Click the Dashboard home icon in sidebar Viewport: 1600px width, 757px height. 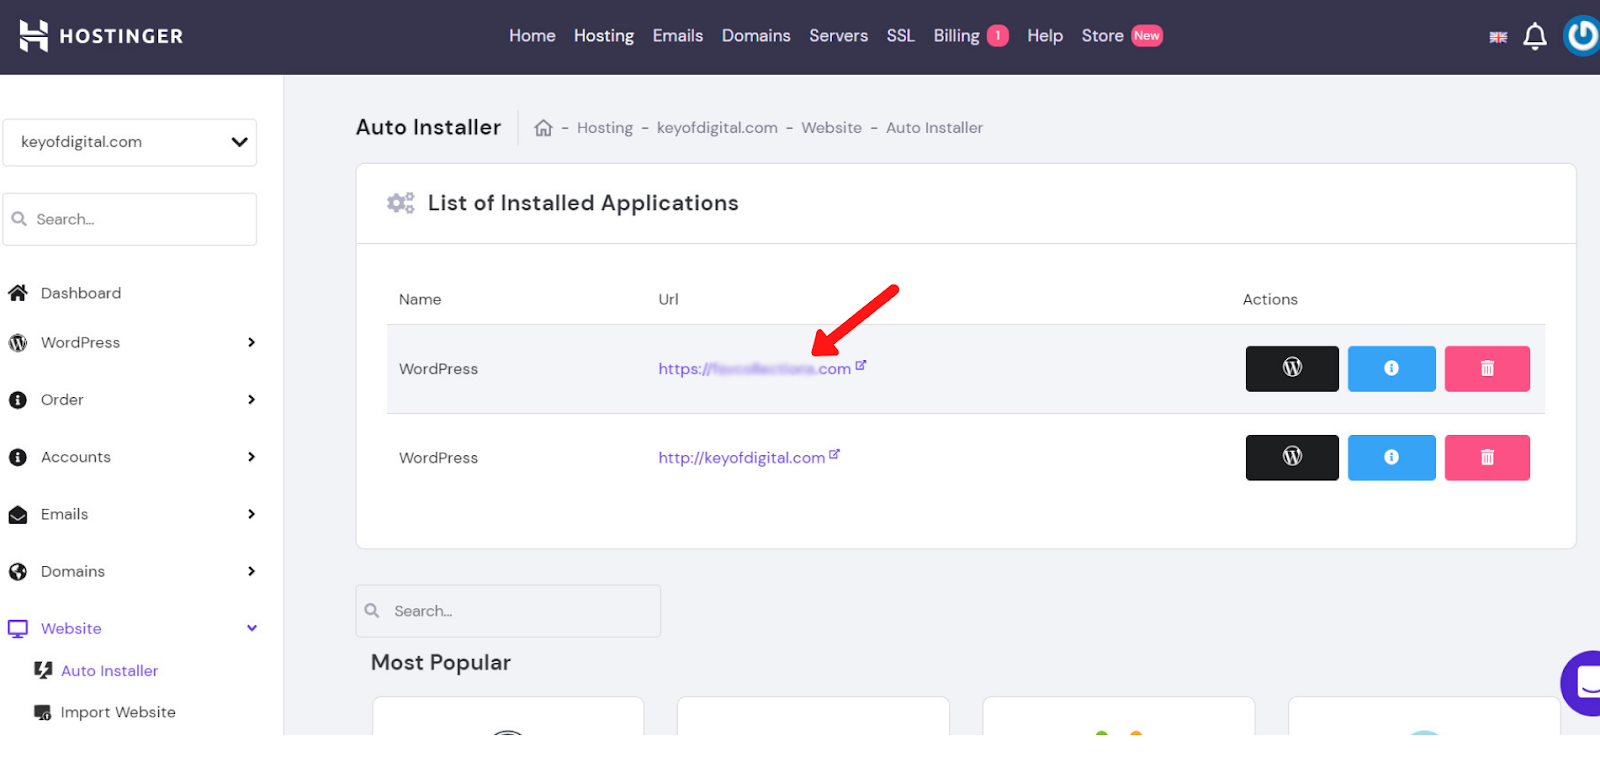click(18, 293)
